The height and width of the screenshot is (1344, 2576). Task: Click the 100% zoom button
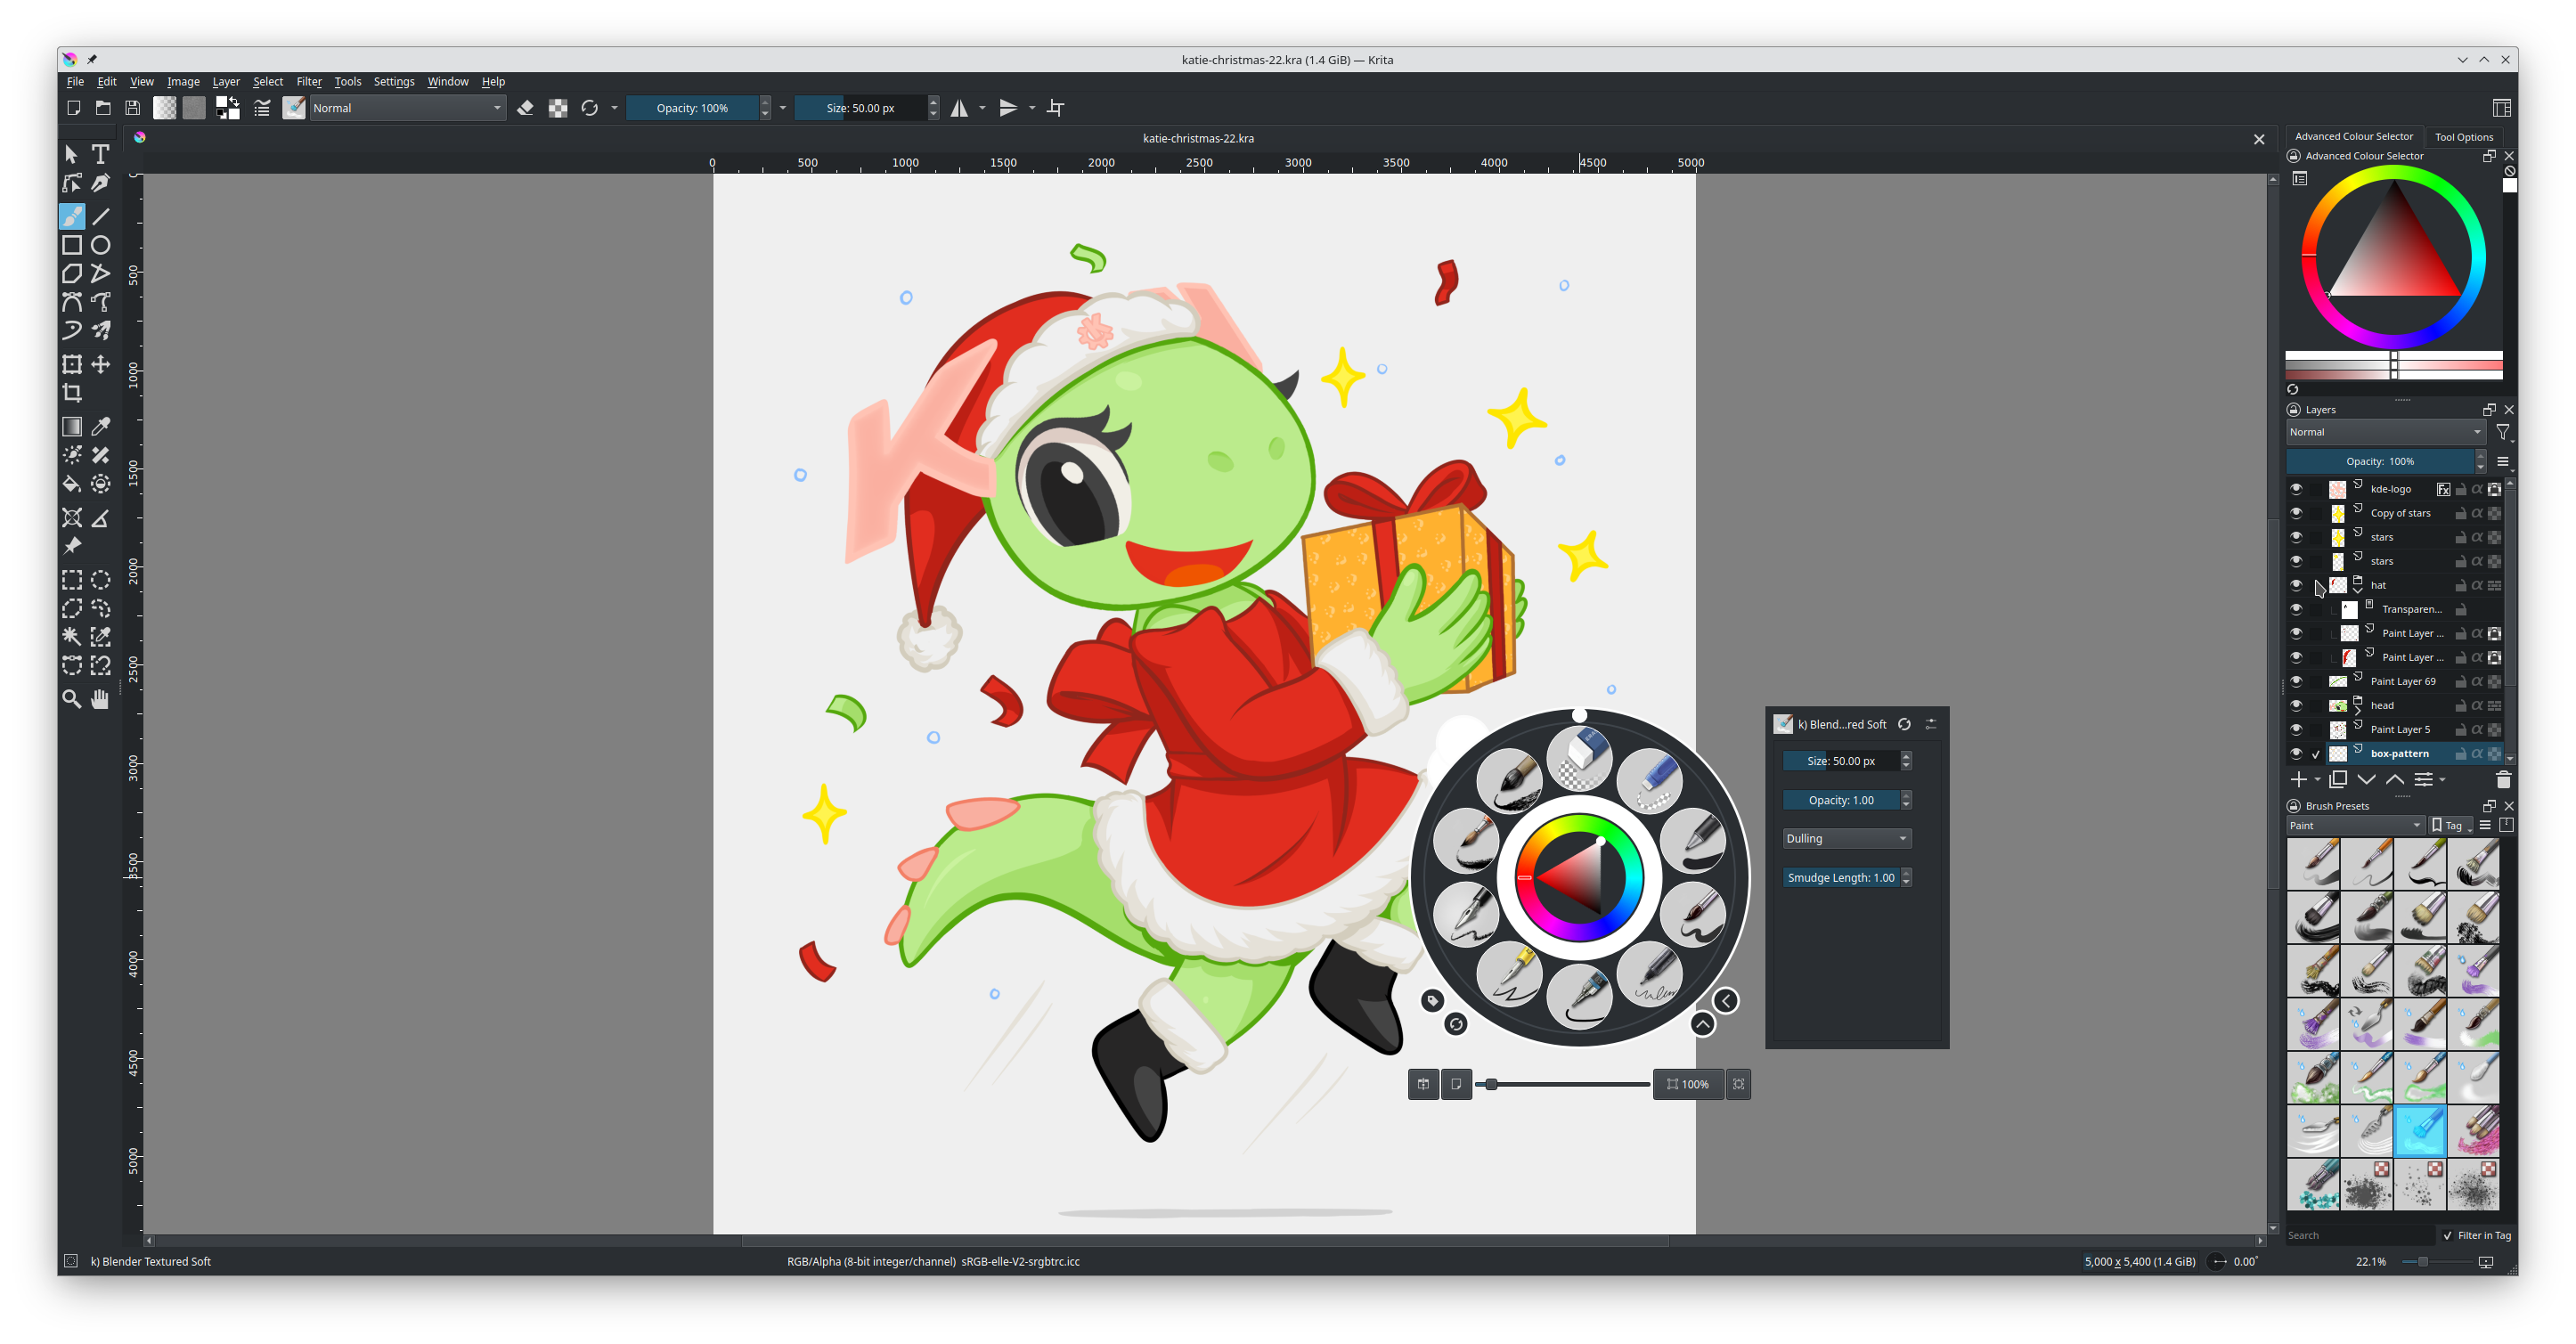[1688, 1084]
